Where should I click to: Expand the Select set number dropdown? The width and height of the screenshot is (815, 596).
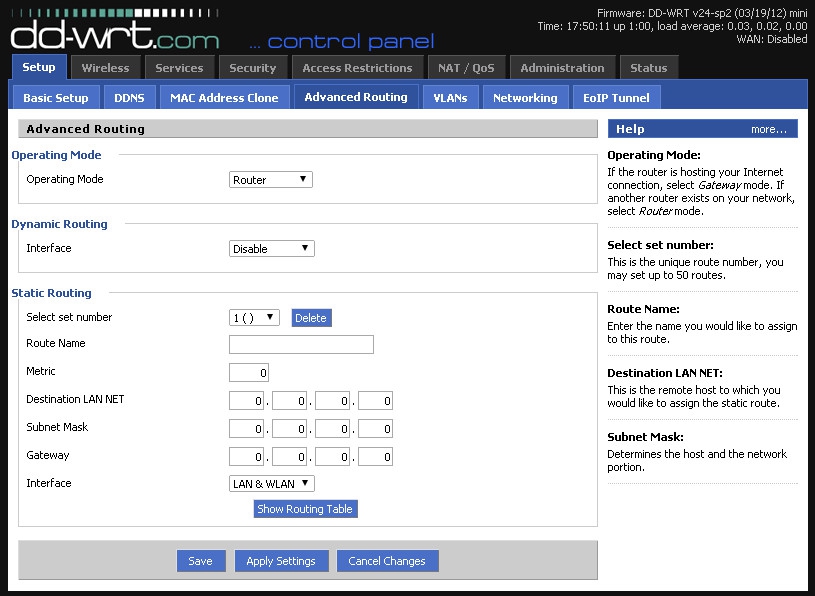(254, 318)
